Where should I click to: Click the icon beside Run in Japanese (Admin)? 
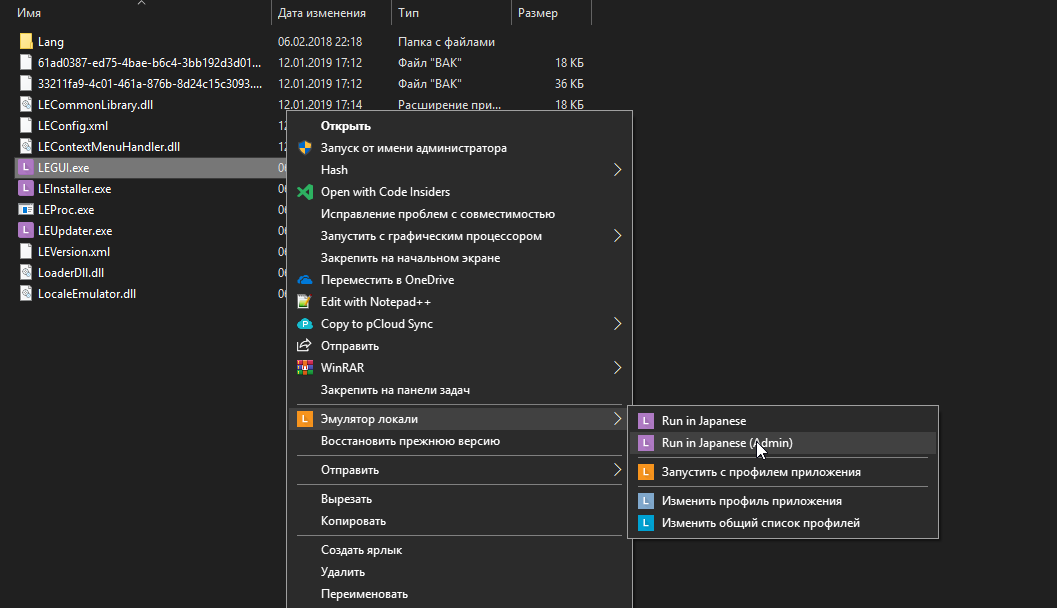[x=646, y=443]
